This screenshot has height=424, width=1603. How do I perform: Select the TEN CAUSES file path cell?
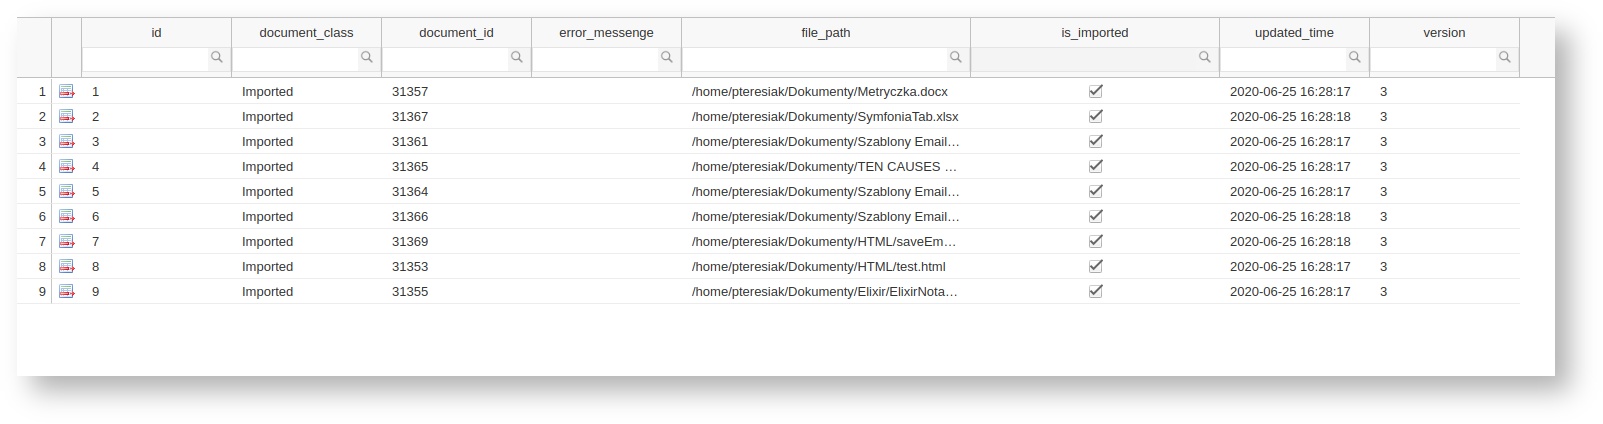824,167
